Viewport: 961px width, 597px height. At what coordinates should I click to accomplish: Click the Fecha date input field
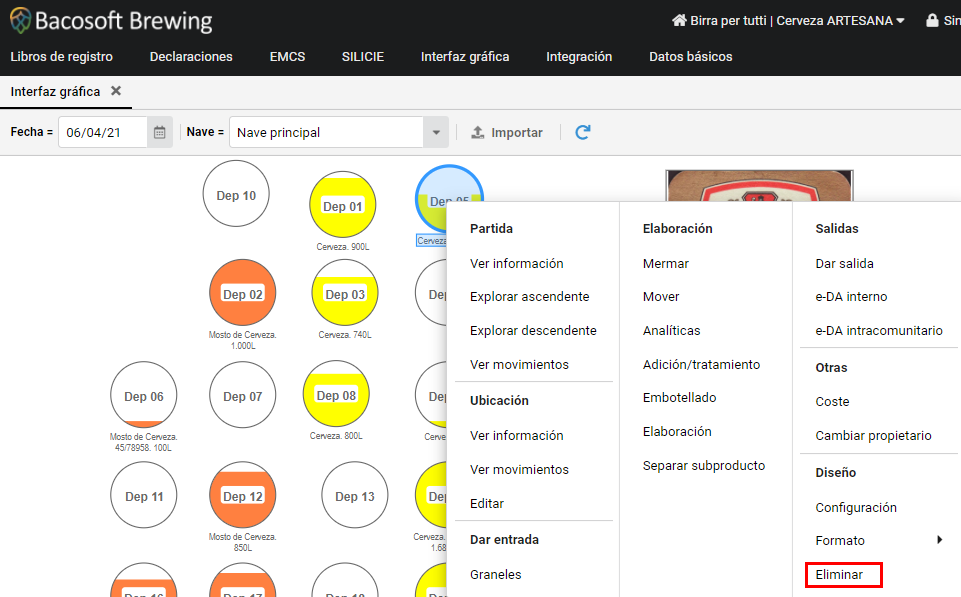pyautogui.click(x=102, y=132)
